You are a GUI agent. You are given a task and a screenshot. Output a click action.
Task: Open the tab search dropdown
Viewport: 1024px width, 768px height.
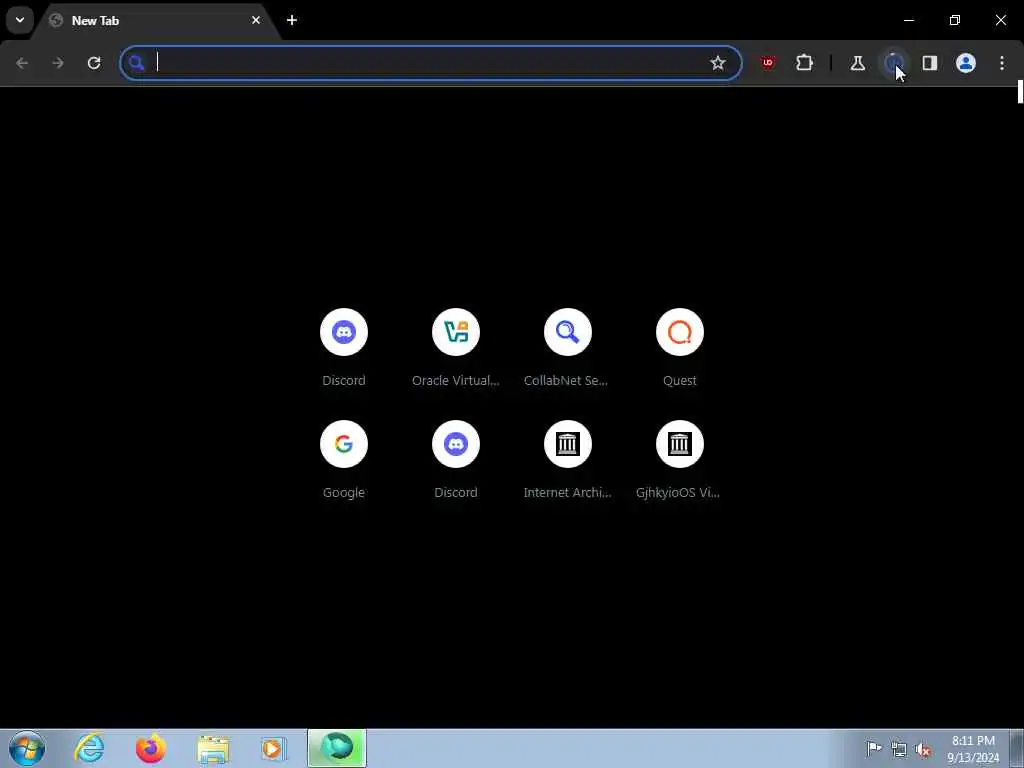pos(20,20)
